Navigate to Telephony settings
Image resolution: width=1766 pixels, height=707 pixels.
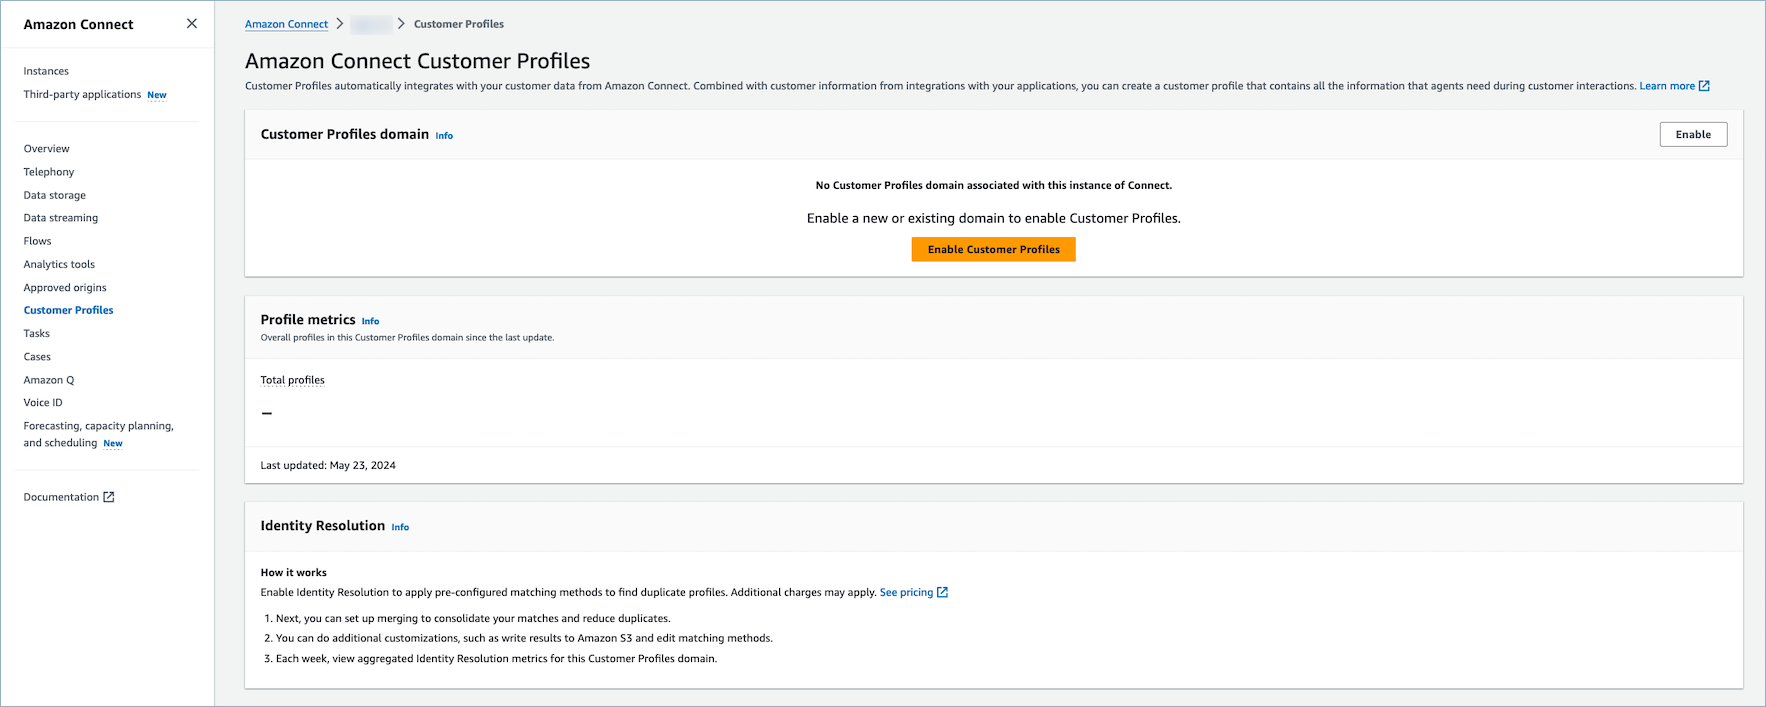click(x=49, y=172)
